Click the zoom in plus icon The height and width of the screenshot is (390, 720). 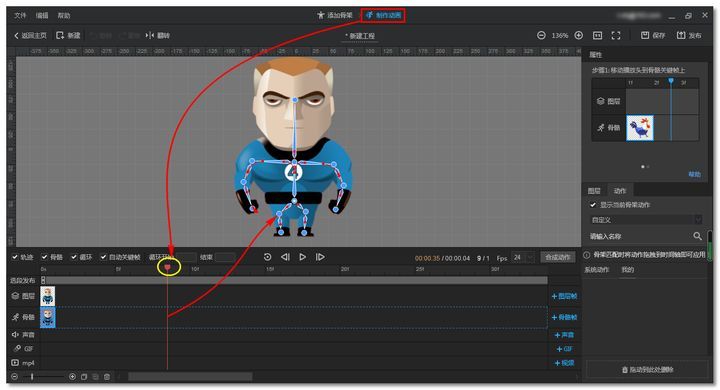[x=579, y=35]
